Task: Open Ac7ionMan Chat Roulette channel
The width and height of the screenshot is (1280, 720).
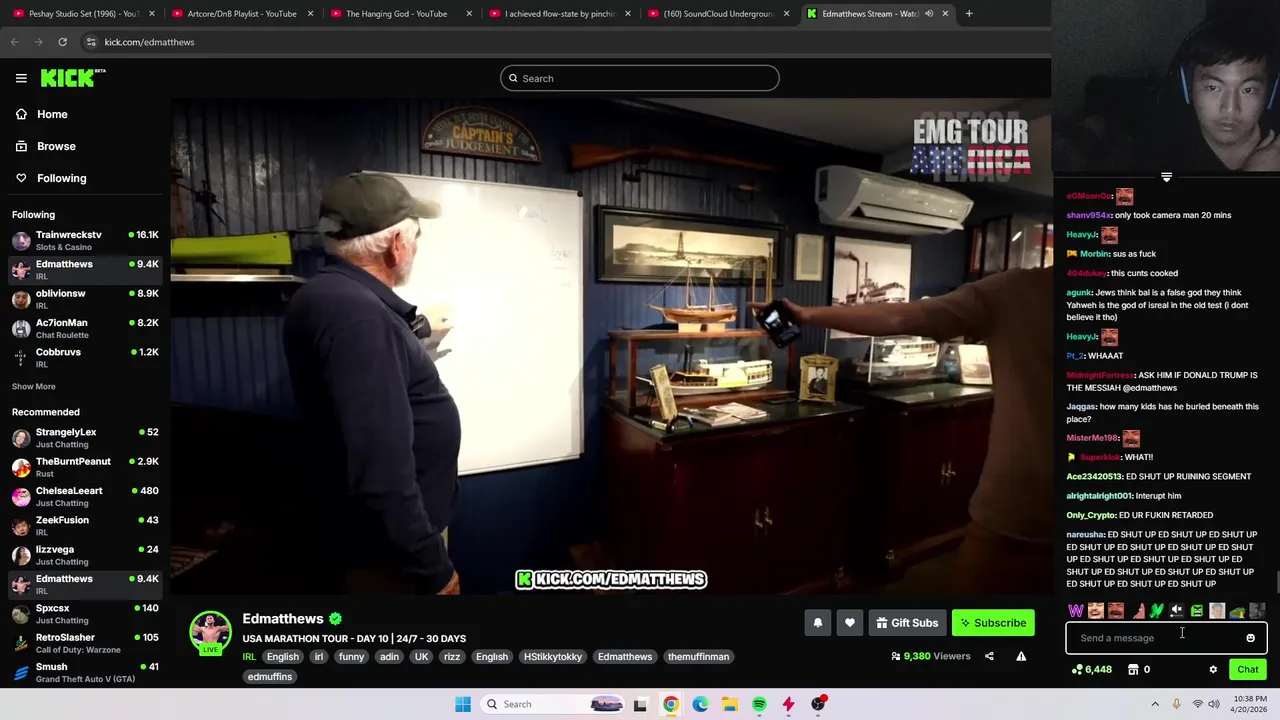Action: pyautogui.click(x=85, y=328)
